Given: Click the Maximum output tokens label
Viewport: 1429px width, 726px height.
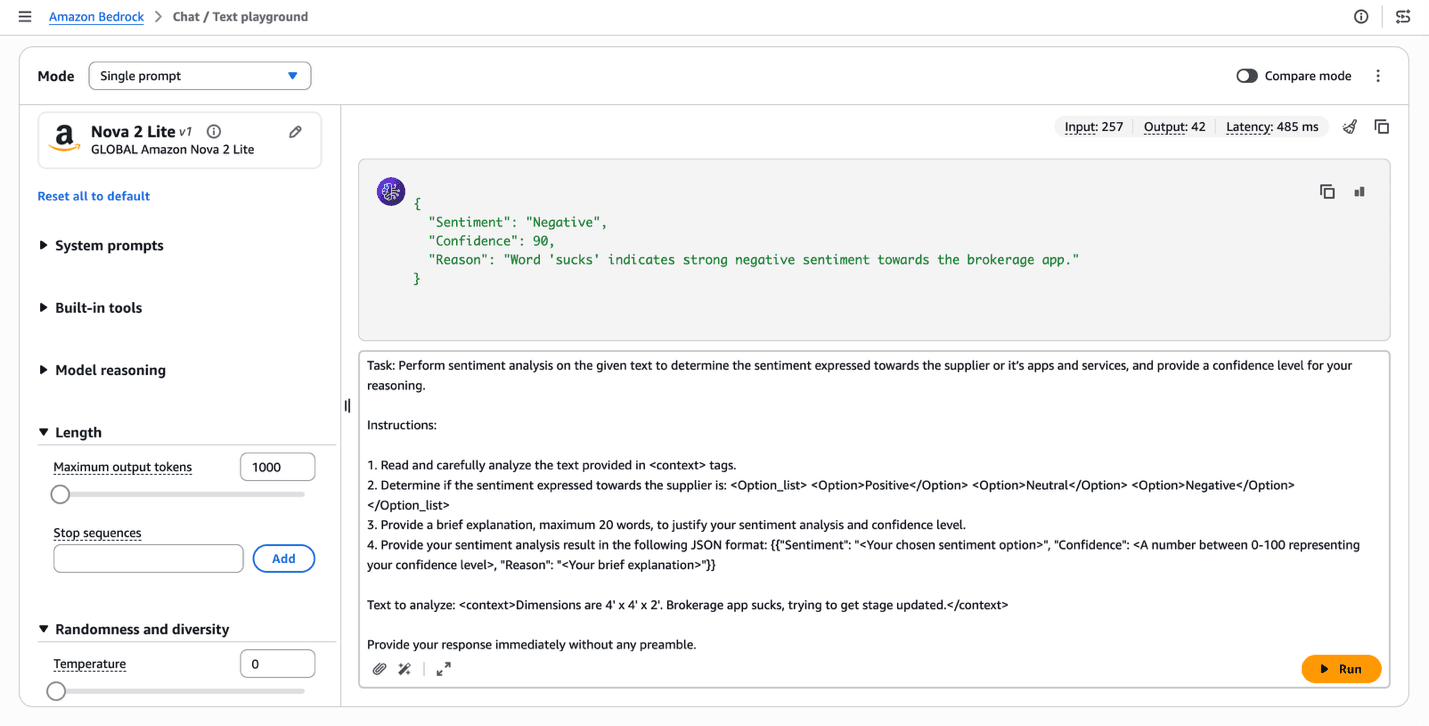Looking at the screenshot, I should (123, 467).
